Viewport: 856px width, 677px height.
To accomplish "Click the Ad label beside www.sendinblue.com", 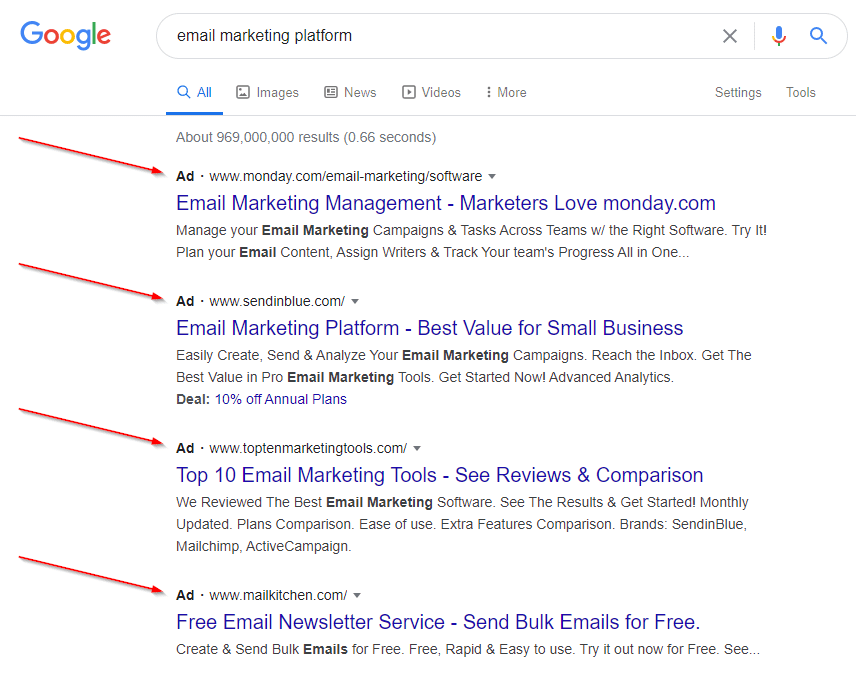I will tap(185, 301).
